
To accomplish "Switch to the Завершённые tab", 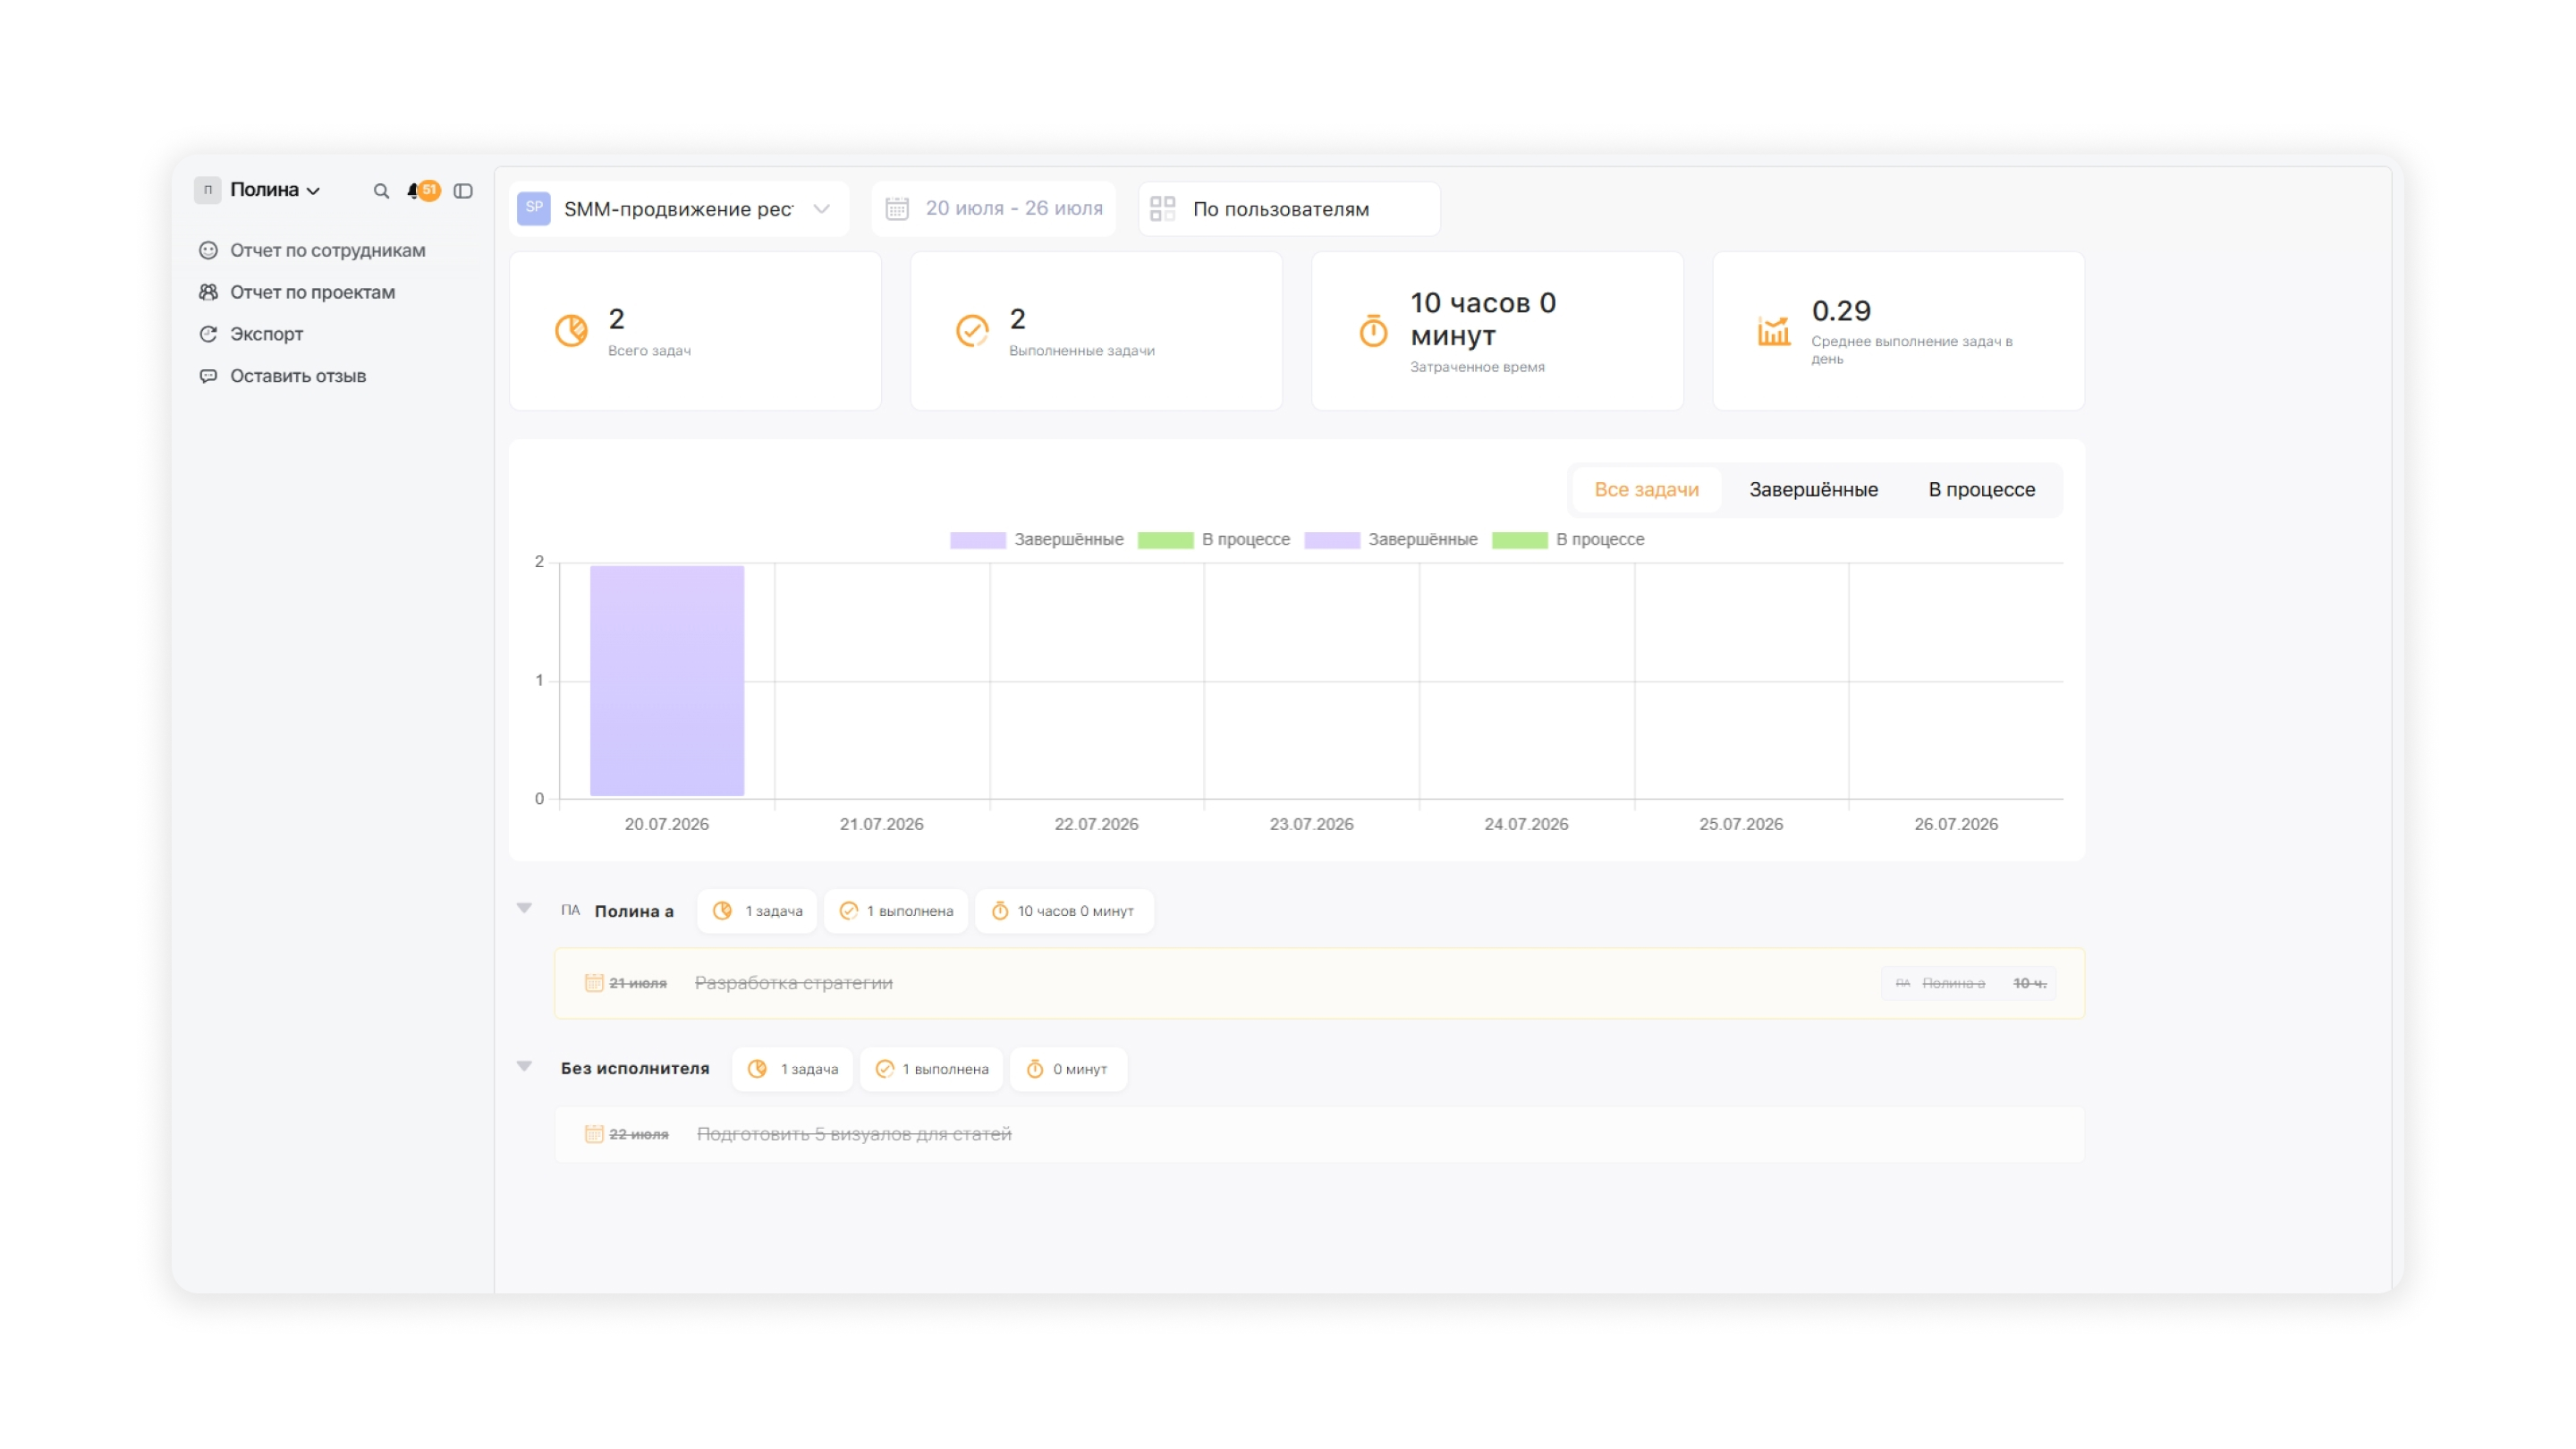I will click(x=1813, y=490).
